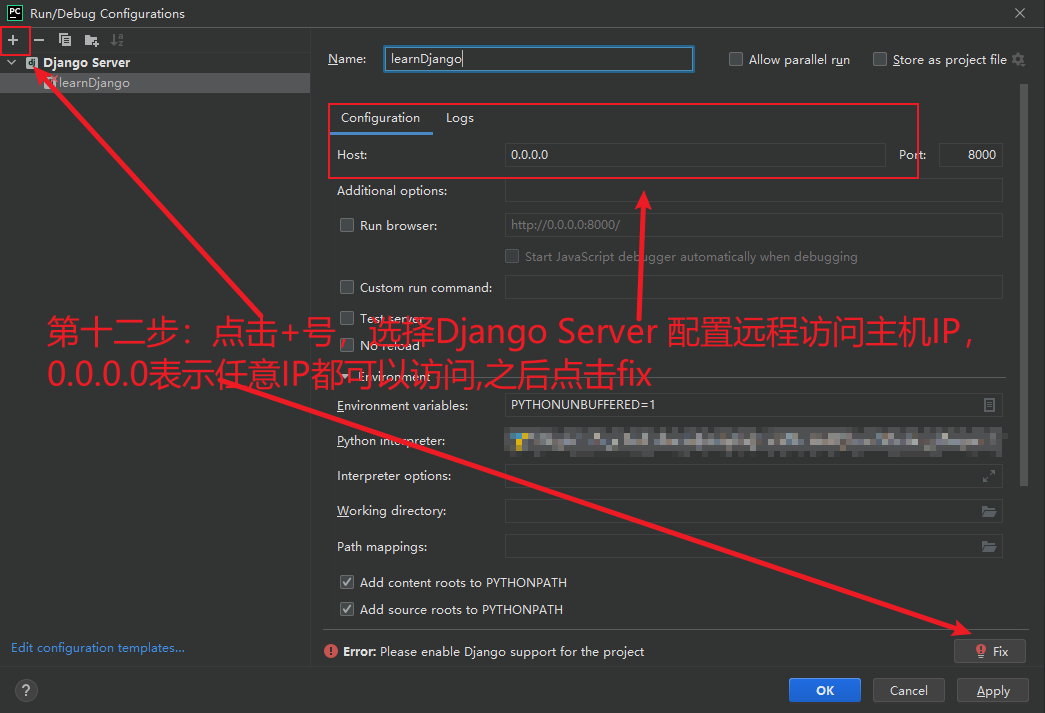This screenshot has width=1045, height=713.
Task: Move configuration into a new folder
Action: 91,40
